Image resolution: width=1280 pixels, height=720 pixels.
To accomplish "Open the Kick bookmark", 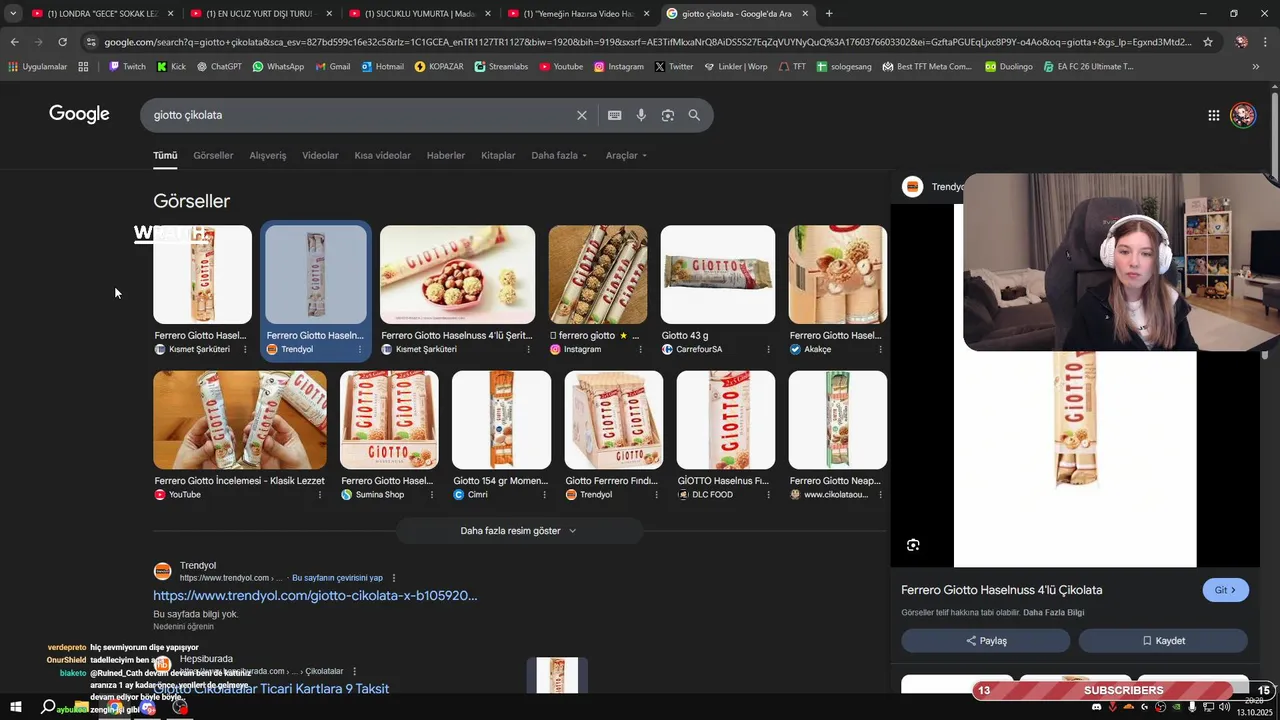I will pyautogui.click(x=171, y=67).
